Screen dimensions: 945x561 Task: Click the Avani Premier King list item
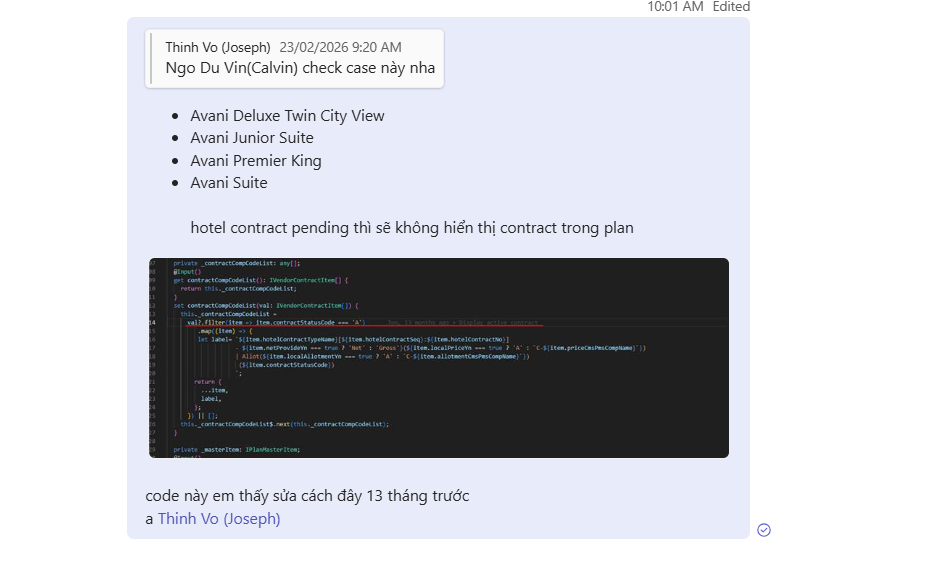click(x=256, y=161)
